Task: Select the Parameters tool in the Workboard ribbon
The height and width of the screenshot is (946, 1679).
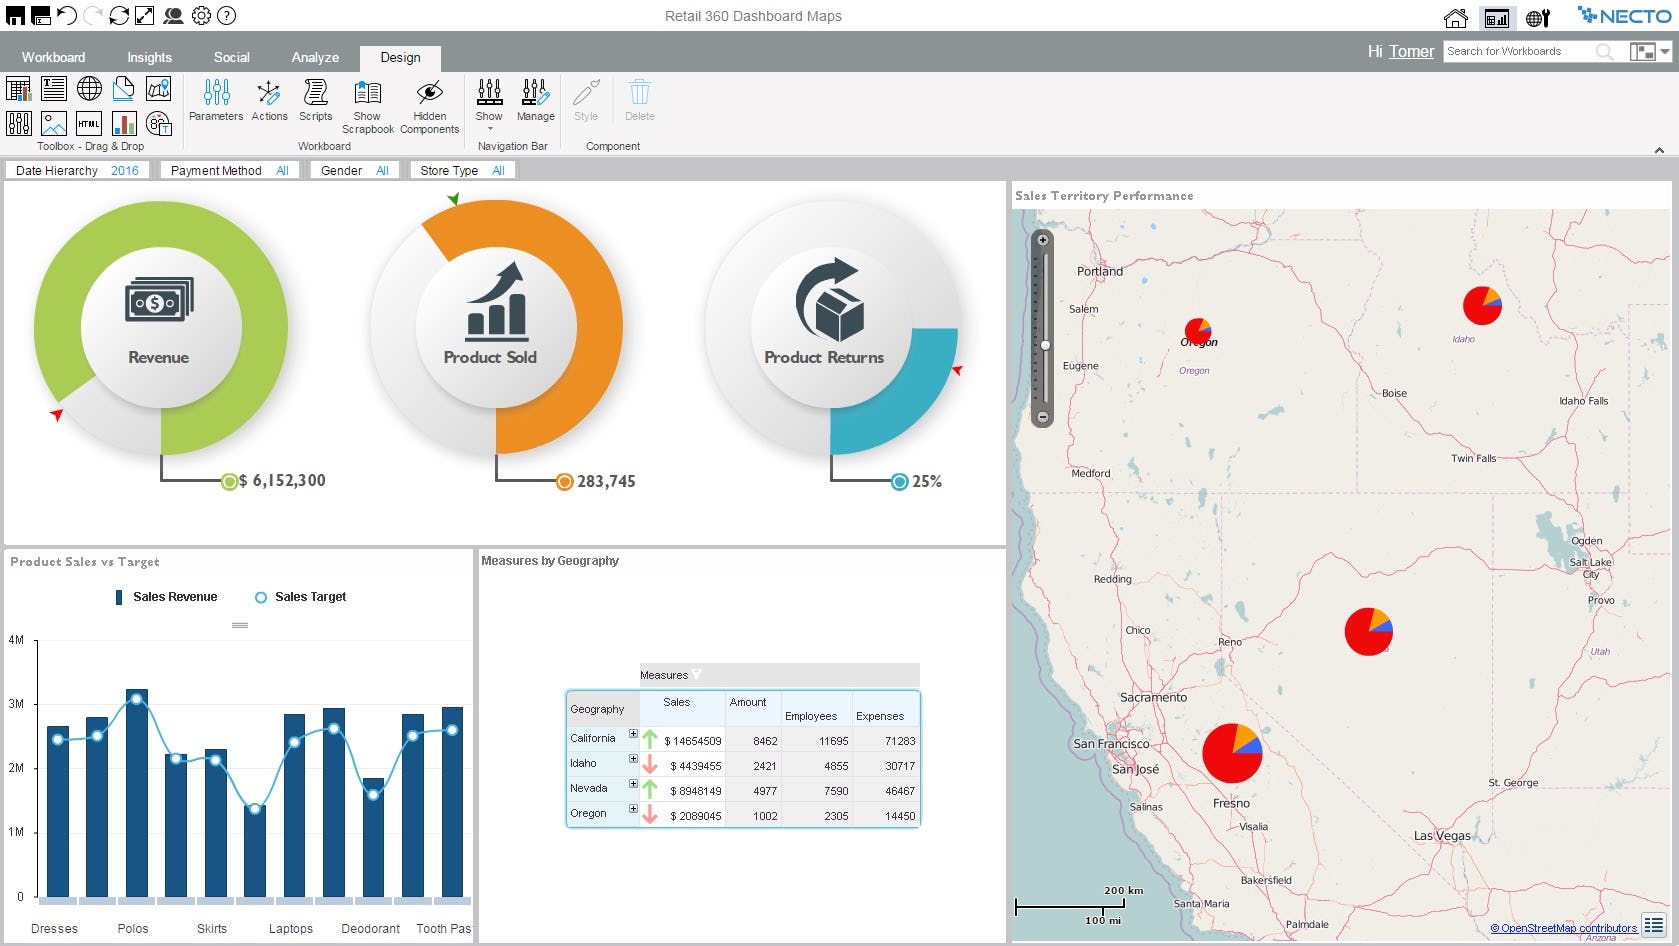Action: 216,100
